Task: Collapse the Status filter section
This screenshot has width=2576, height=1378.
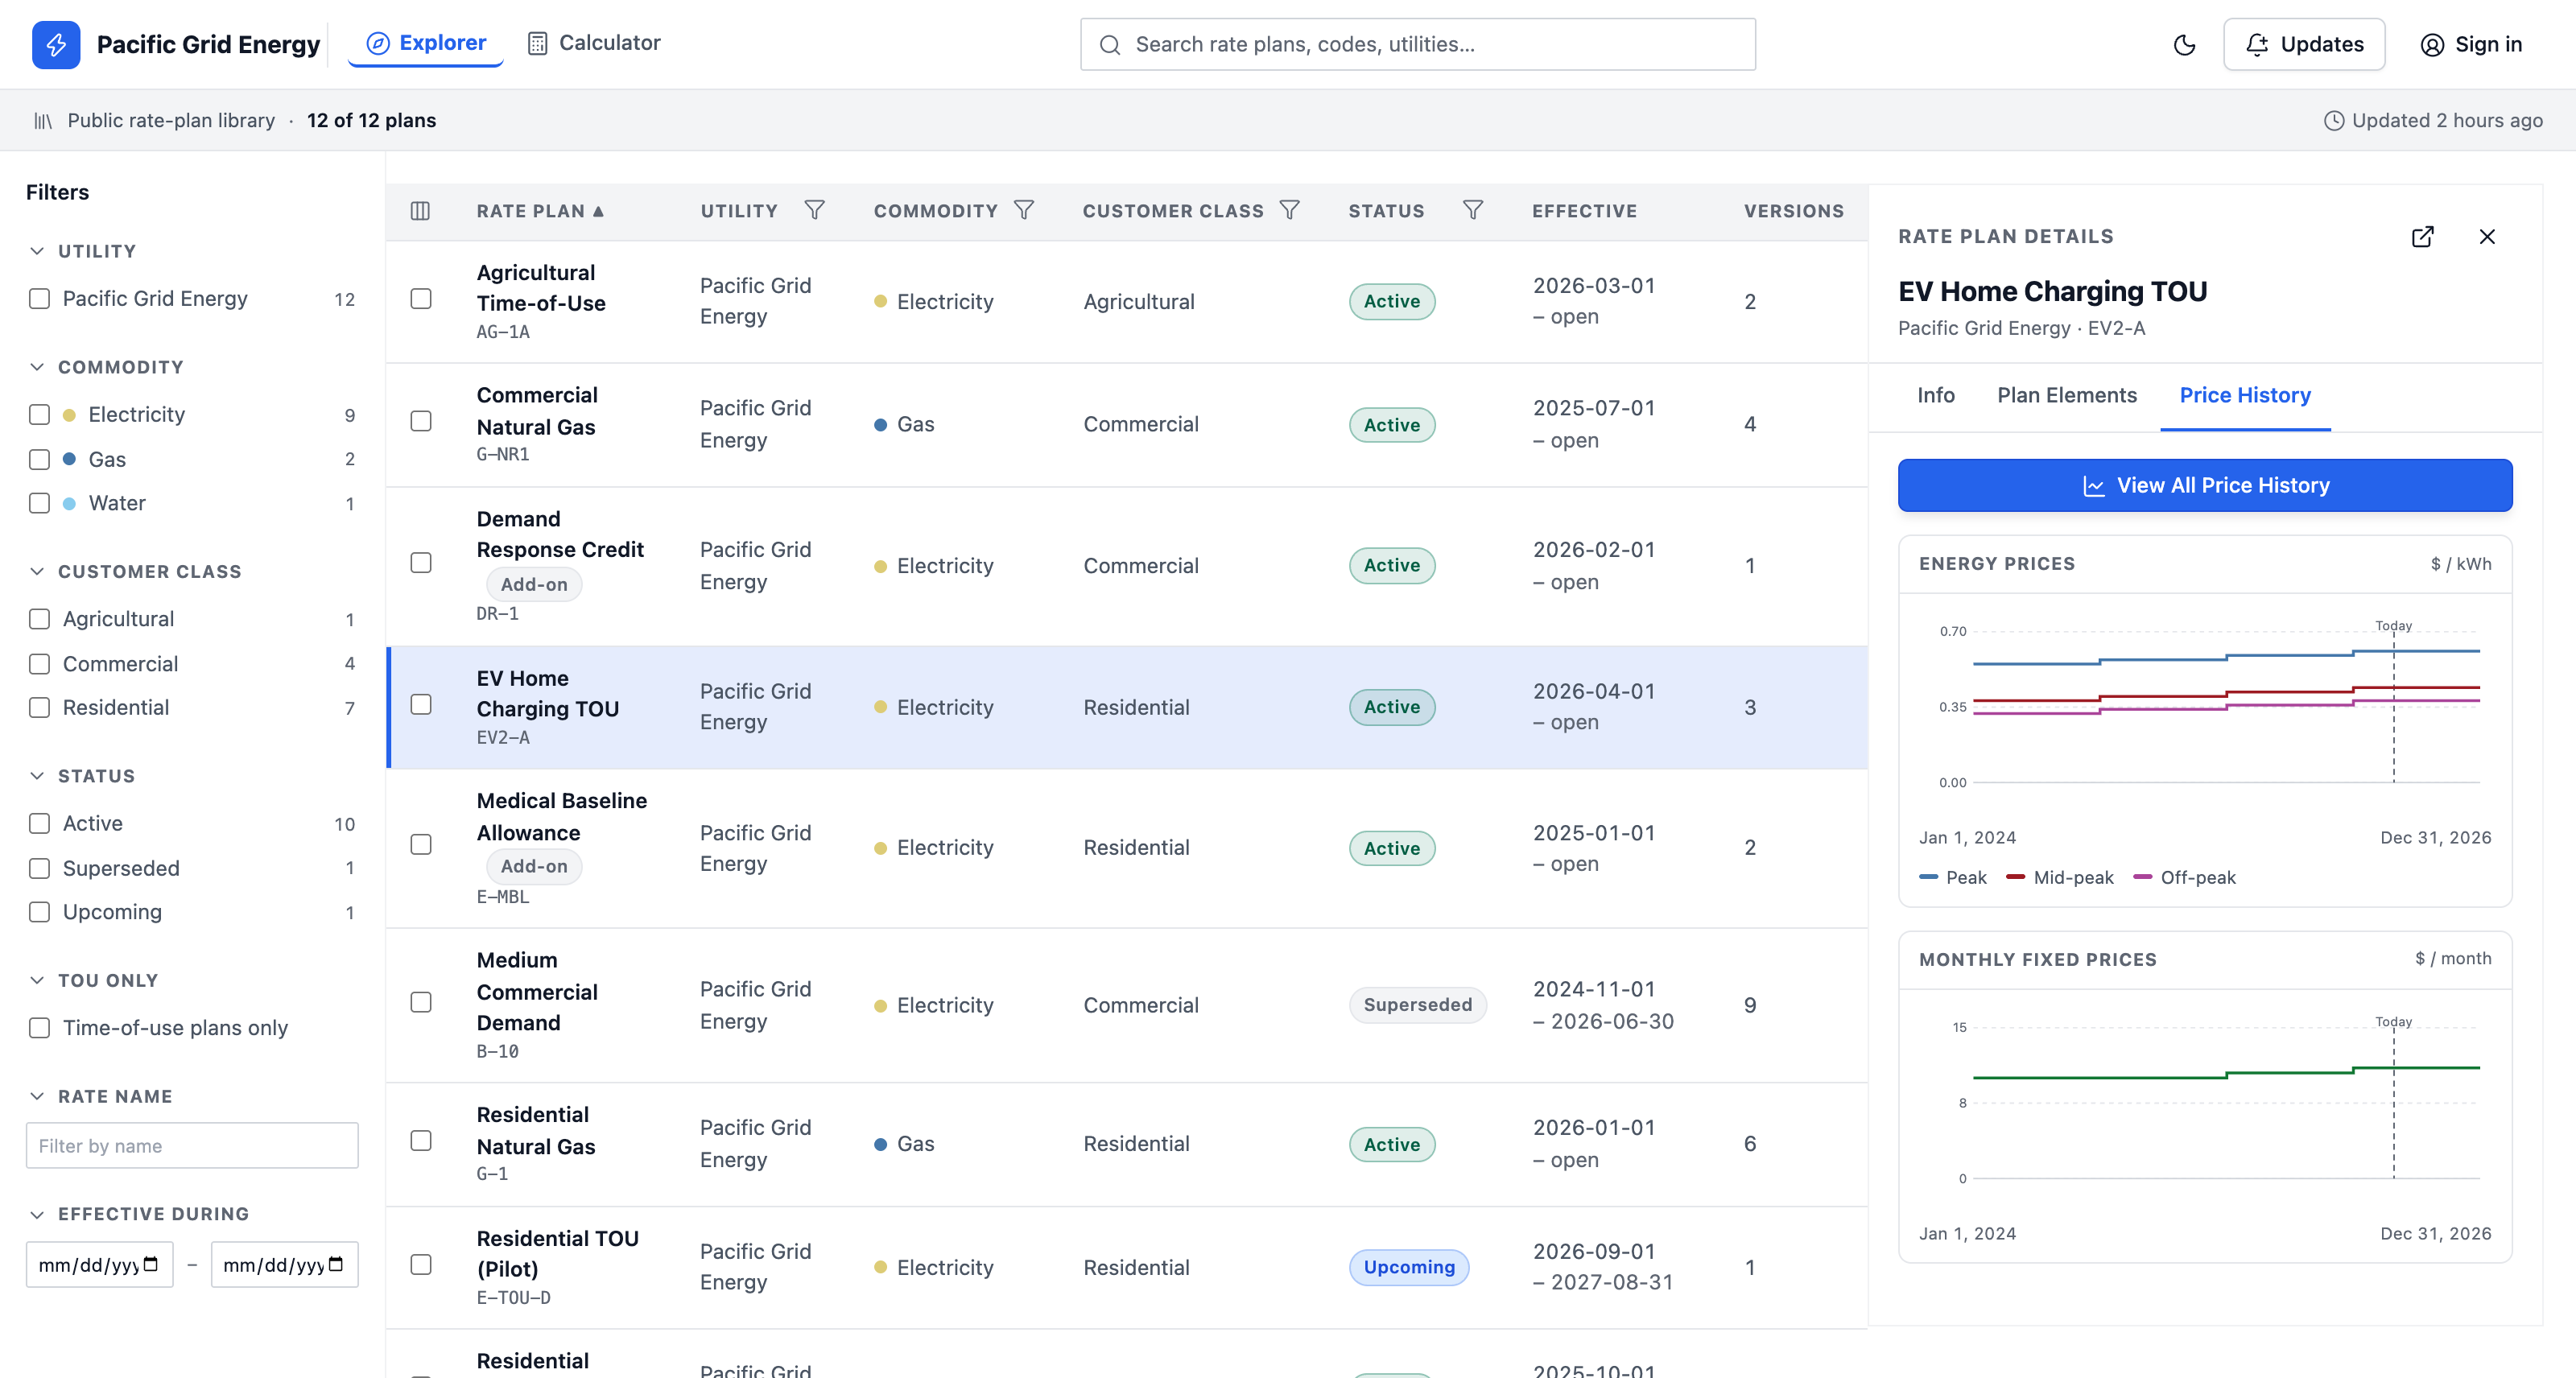Action: (37, 776)
